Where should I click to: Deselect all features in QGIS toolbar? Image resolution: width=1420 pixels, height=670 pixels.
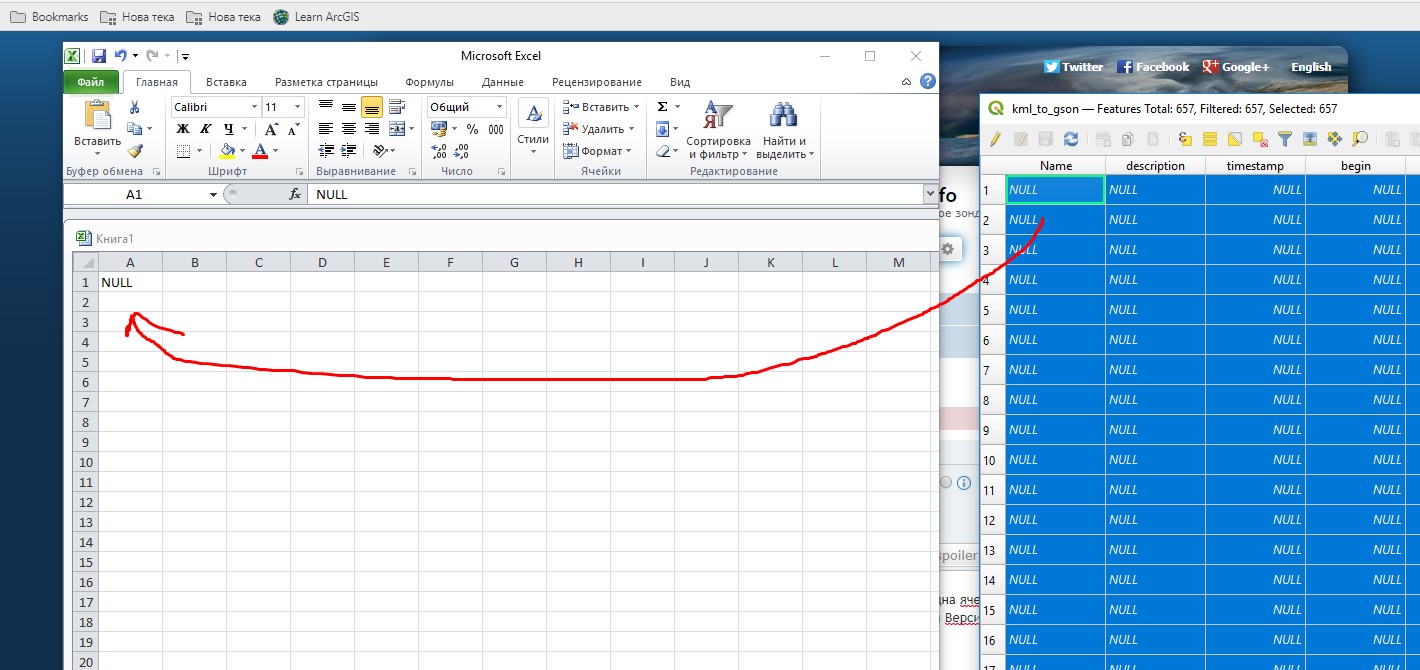point(1260,139)
